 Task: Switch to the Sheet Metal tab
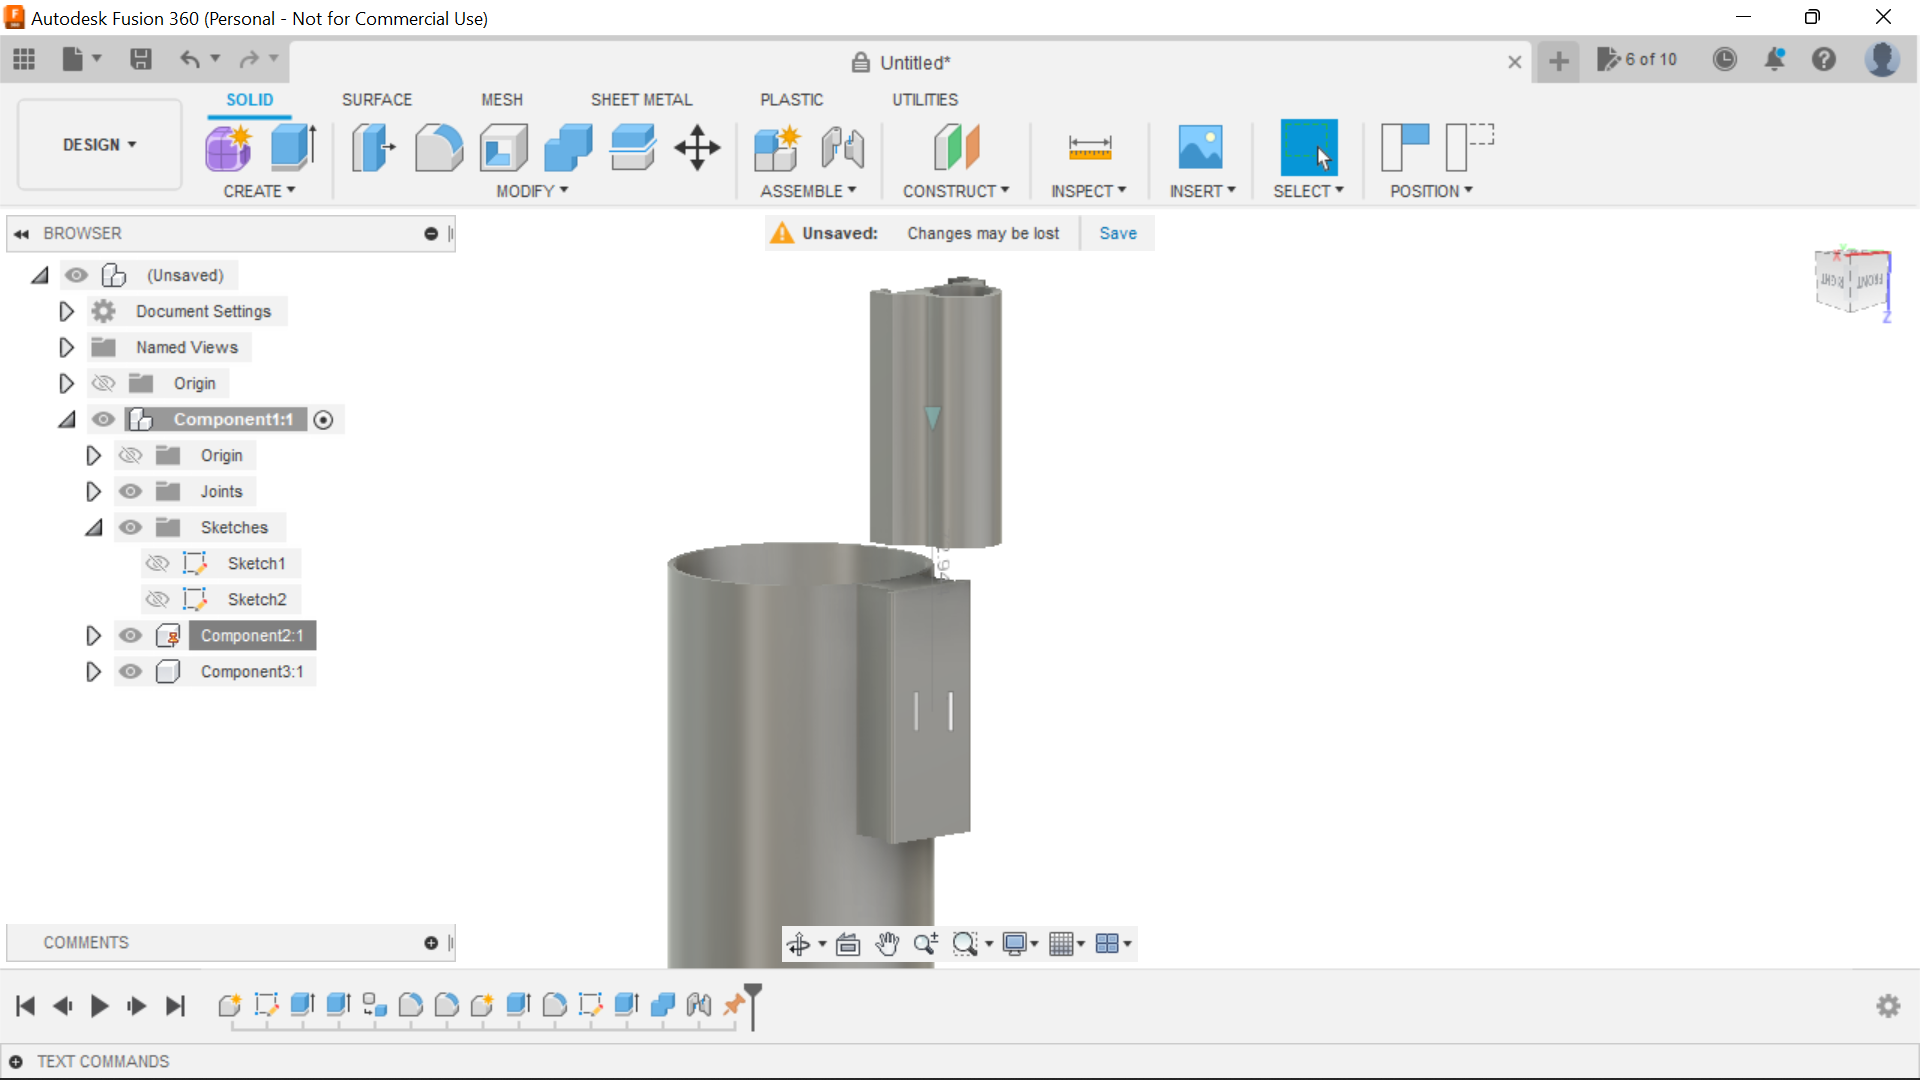[x=640, y=99]
